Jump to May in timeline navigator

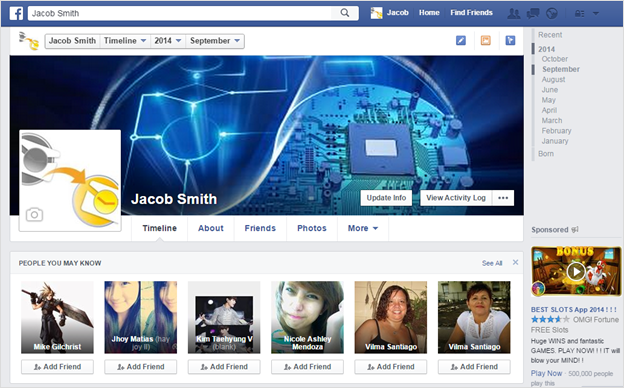548,100
